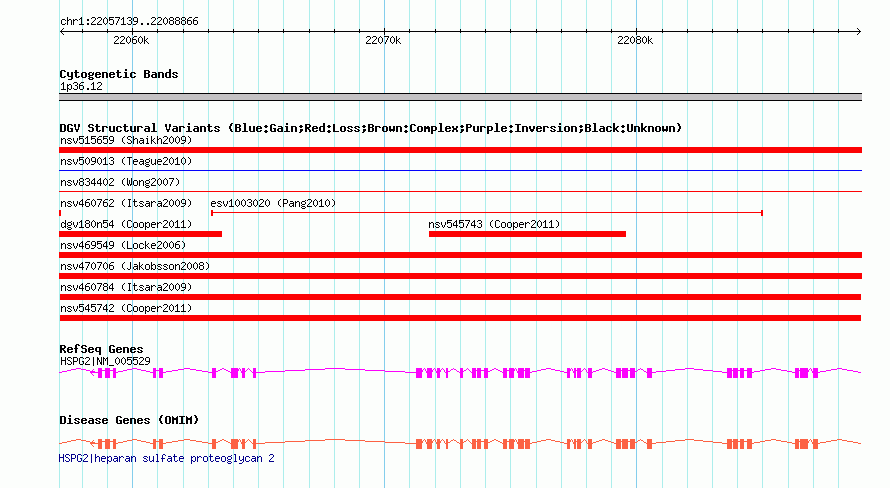Click the 22080k ruler tick label
The image size is (890, 488).
click(x=635, y=40)
